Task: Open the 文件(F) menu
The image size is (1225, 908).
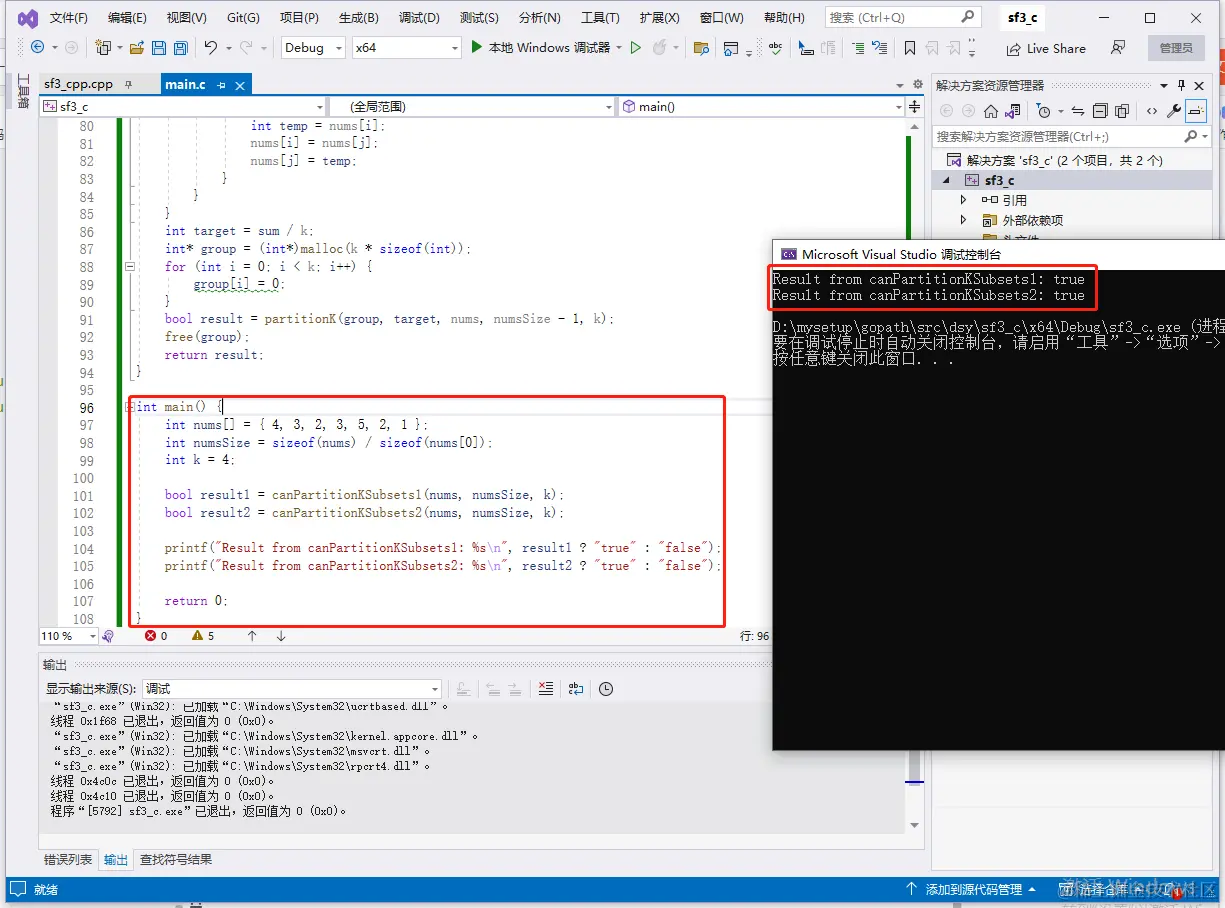Action: pyautogui.click(x=69, y=18)
